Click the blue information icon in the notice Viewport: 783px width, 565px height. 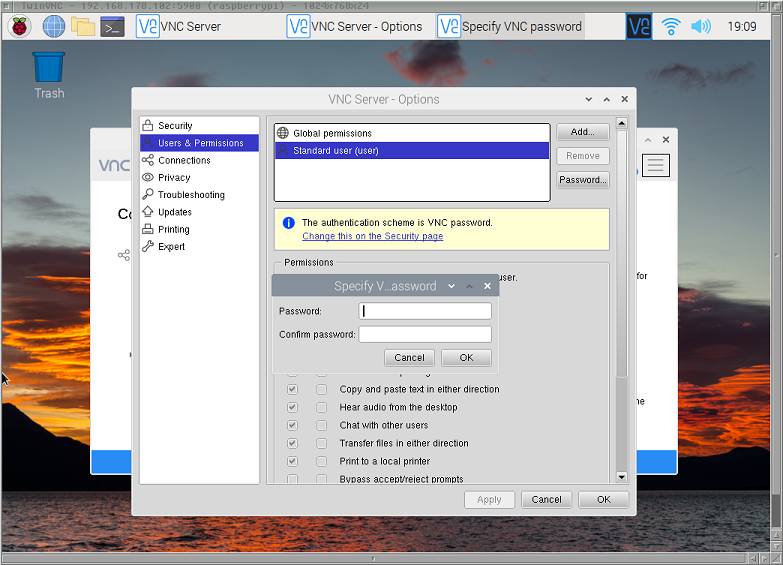289,223
